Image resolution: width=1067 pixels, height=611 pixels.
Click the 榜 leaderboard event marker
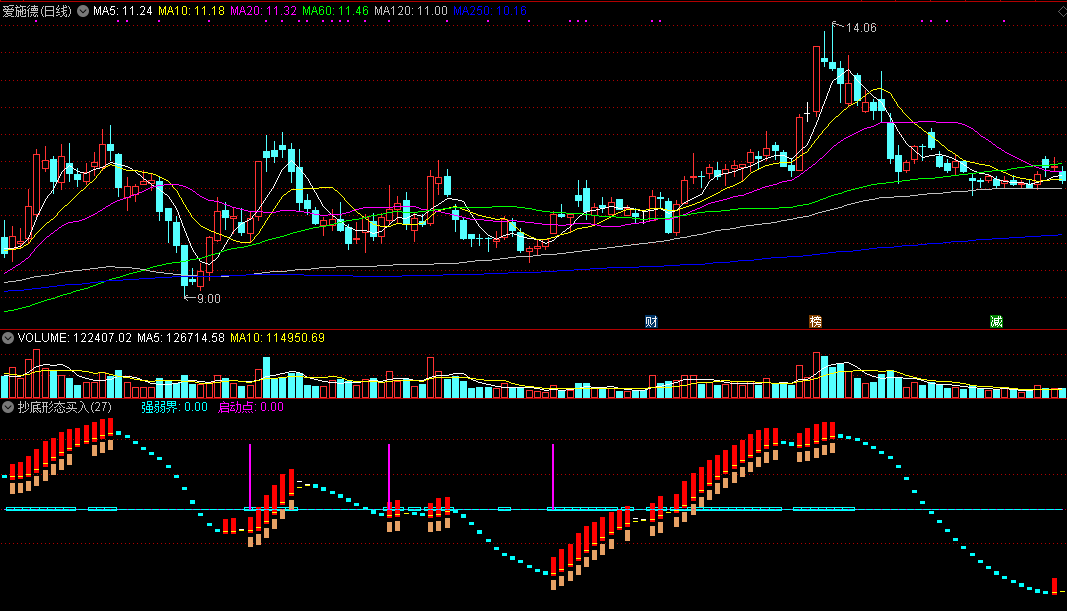click(x=815, y=321)
